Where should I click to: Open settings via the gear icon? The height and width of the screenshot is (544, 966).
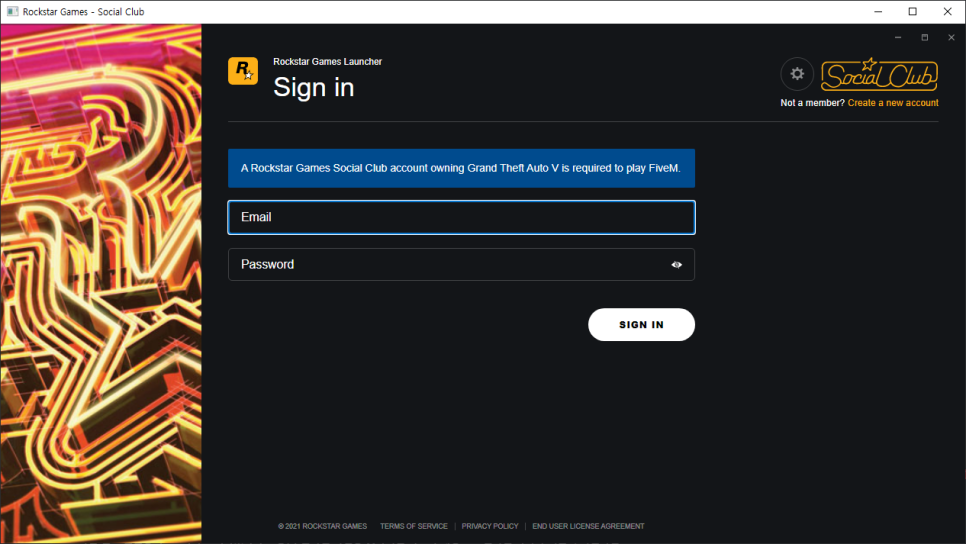[x=797, y=74]
